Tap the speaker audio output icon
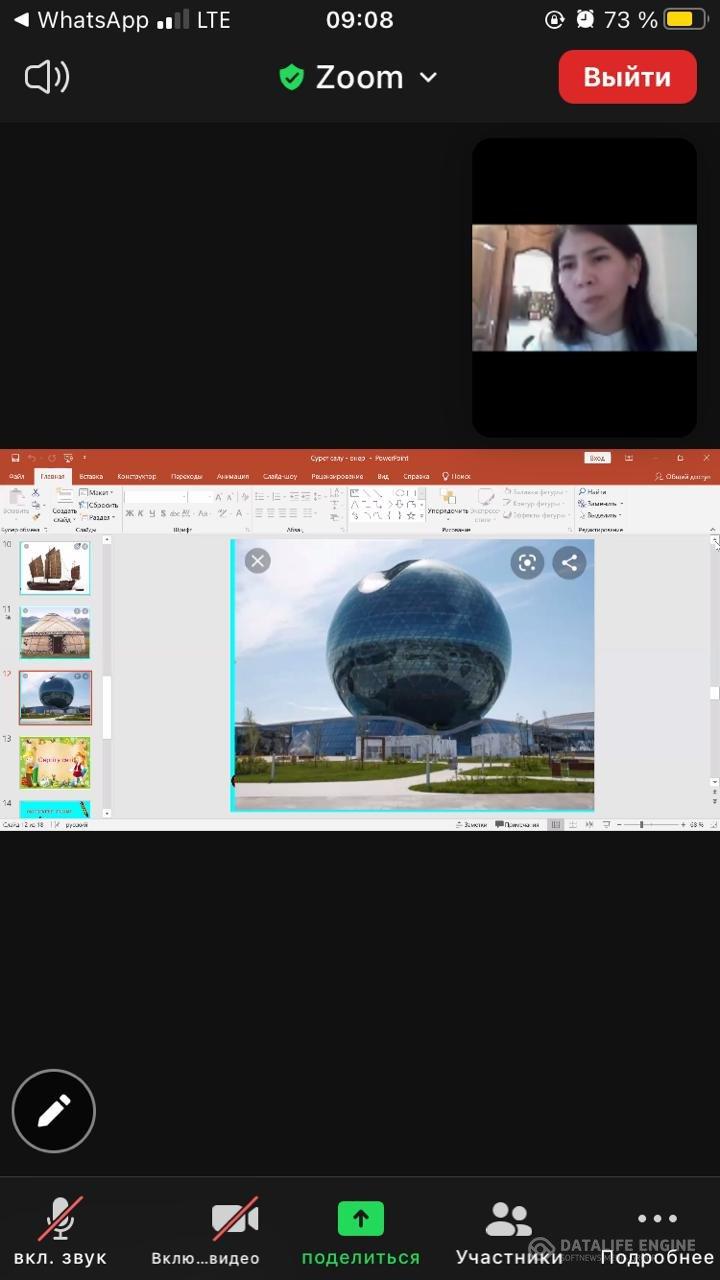The image size is (720, 1280). [47, 77]
